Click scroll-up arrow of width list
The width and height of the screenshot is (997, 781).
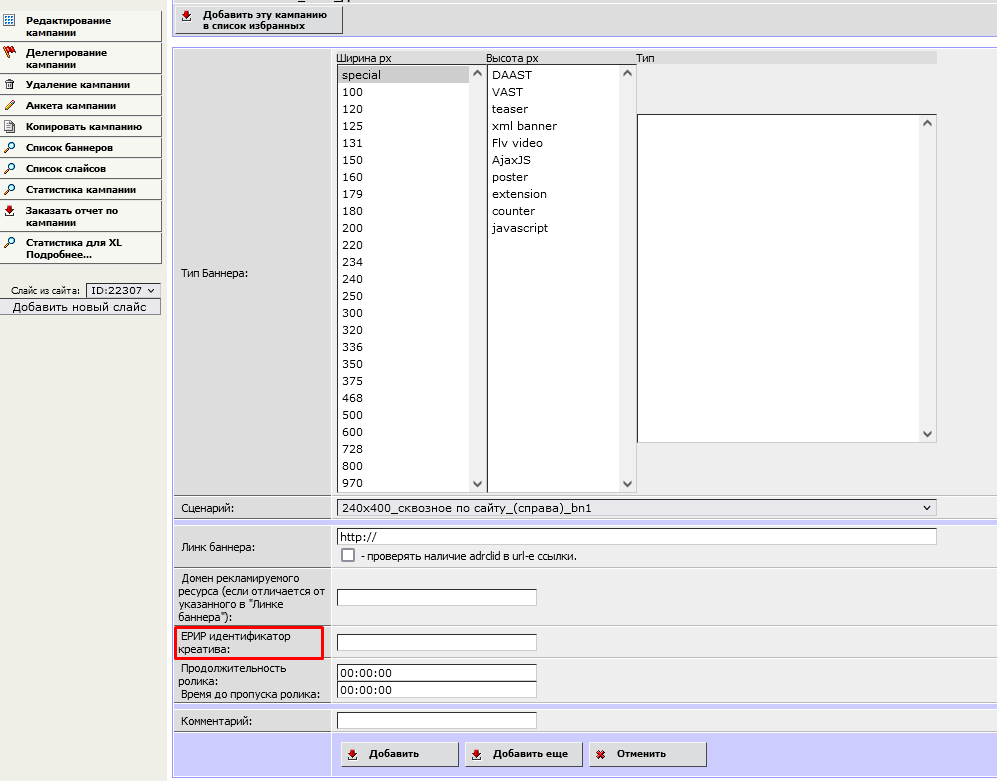pyautogui.click(x=478, y=73)
